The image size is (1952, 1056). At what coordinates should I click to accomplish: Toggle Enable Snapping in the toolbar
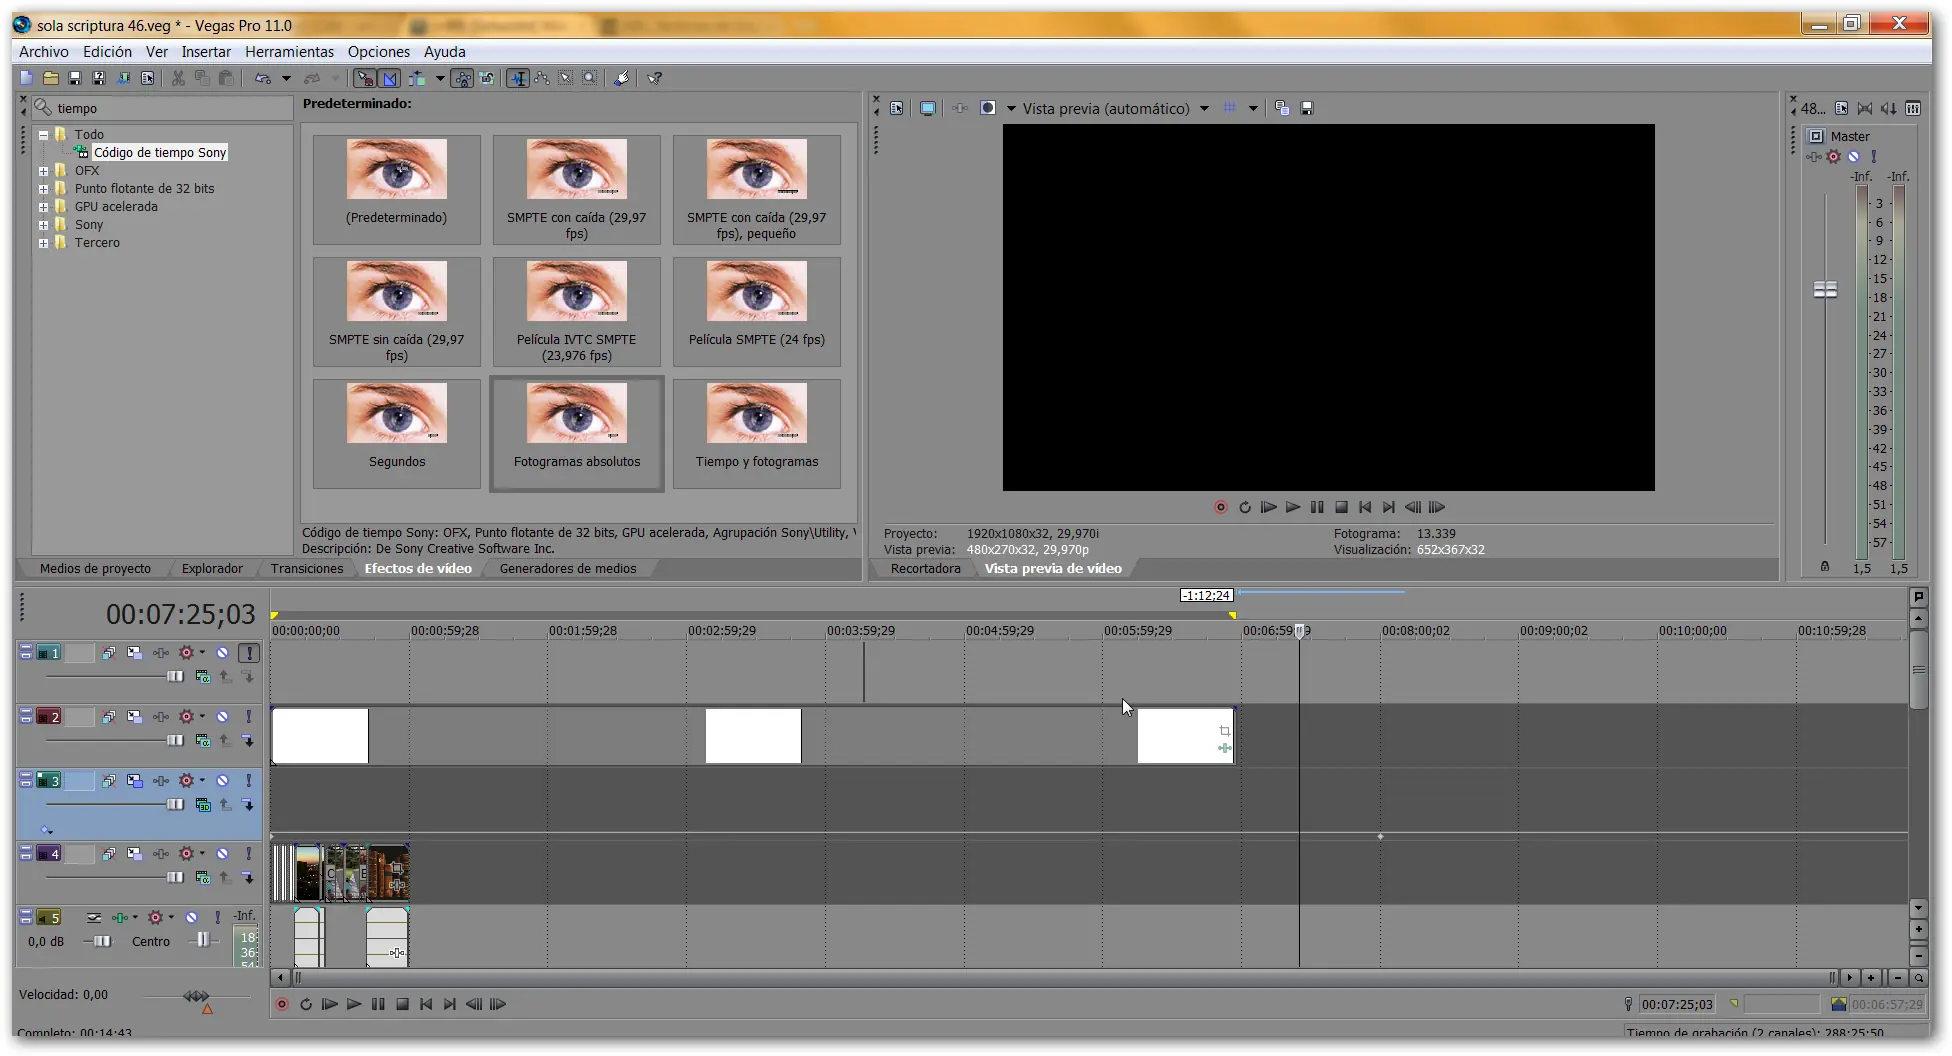pyautogui.click(x=366, y=78)
